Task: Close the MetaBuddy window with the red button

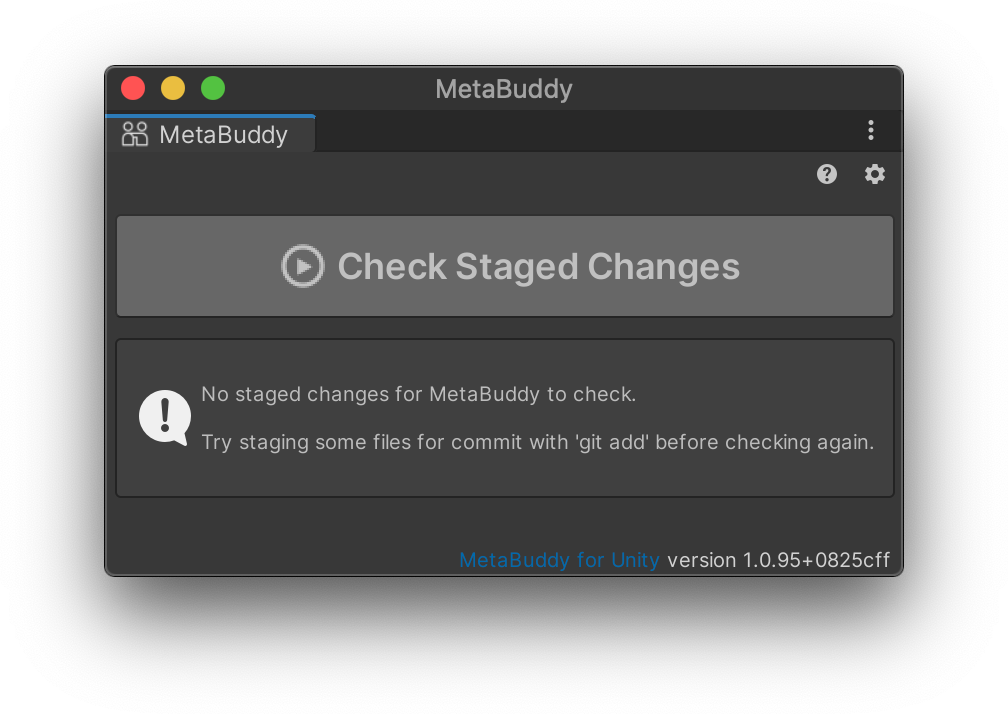Action: [x=133, y=88]
